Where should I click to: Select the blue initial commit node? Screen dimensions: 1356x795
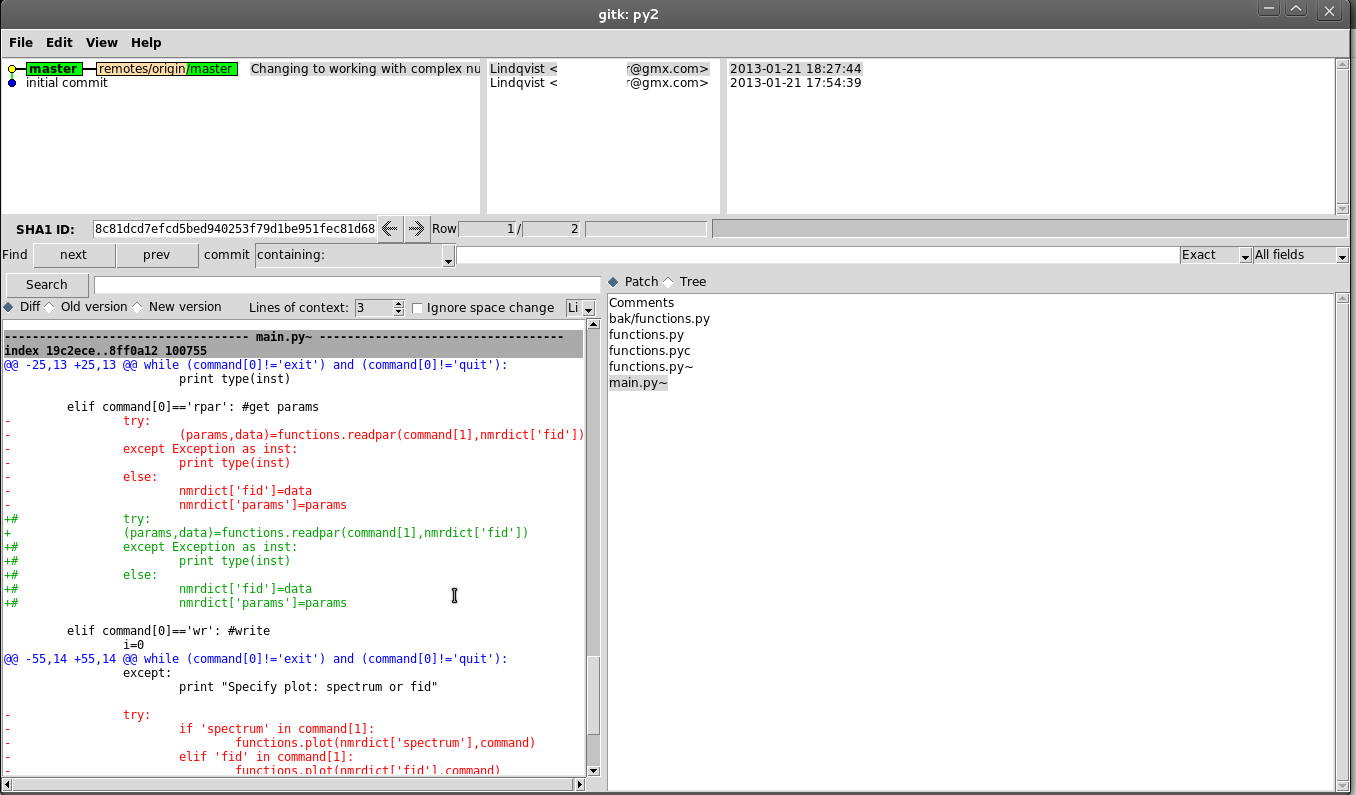12,83
